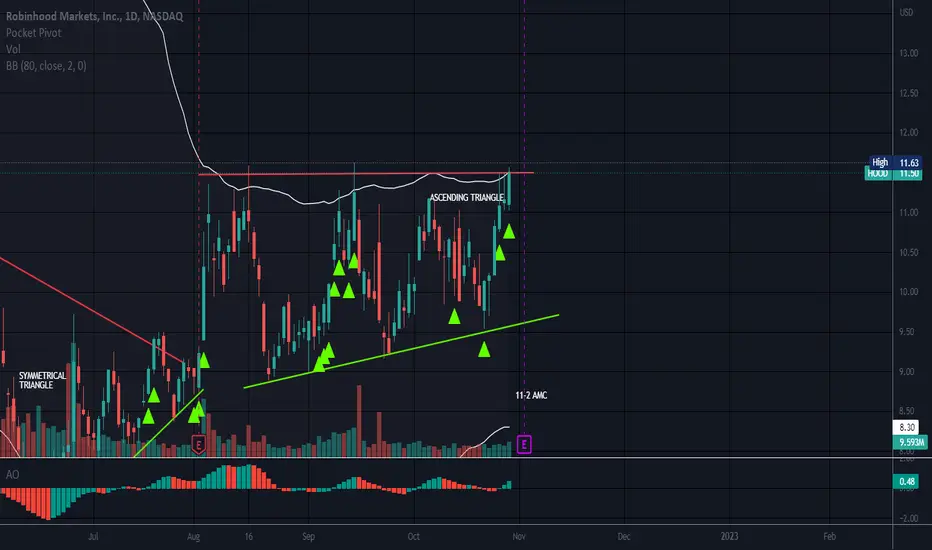Click the Dec label on time axis
The width and height of the screenshot is (932, 550).
point(624,536)
